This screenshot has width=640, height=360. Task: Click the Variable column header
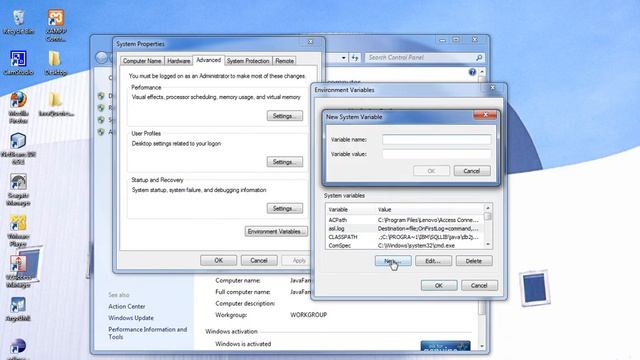[350, 209]
